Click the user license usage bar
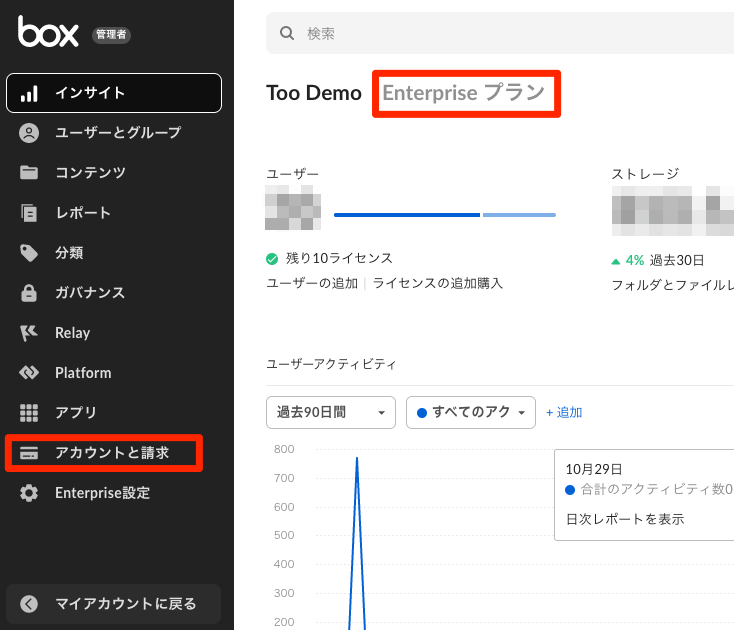Image resolution: width=734 pixels, height=630 pixels. [445, 215]
